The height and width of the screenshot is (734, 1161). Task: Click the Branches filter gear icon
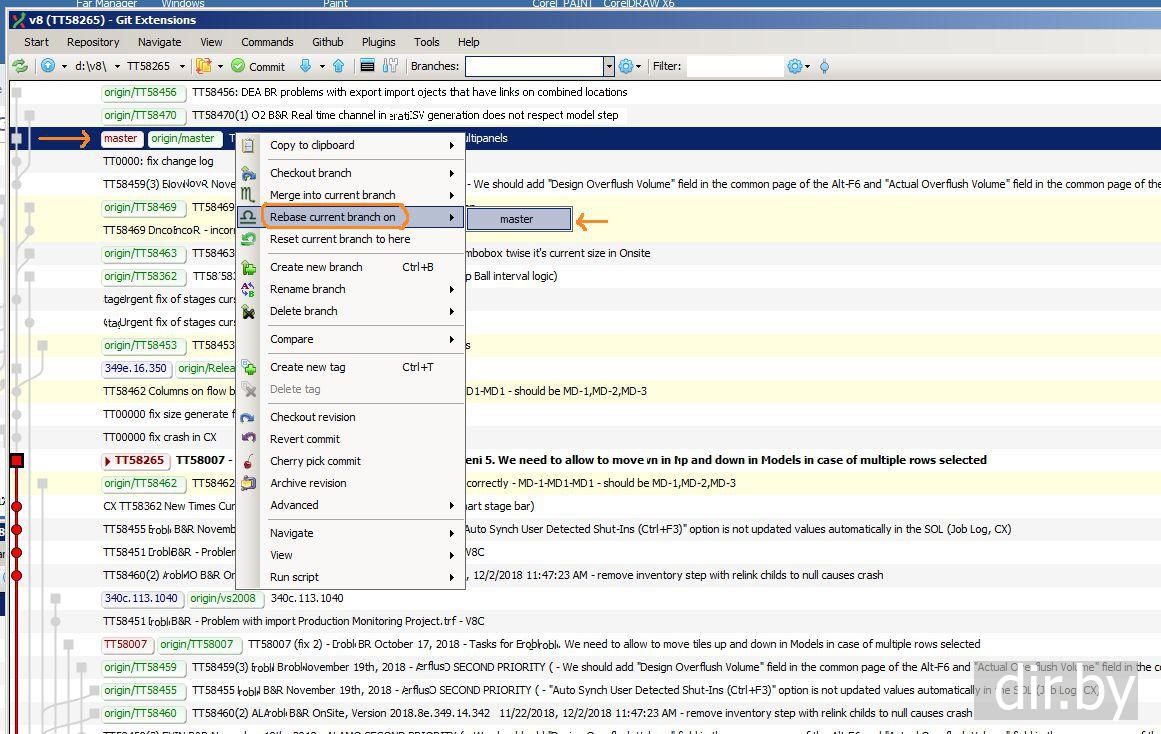pos(626,66)
